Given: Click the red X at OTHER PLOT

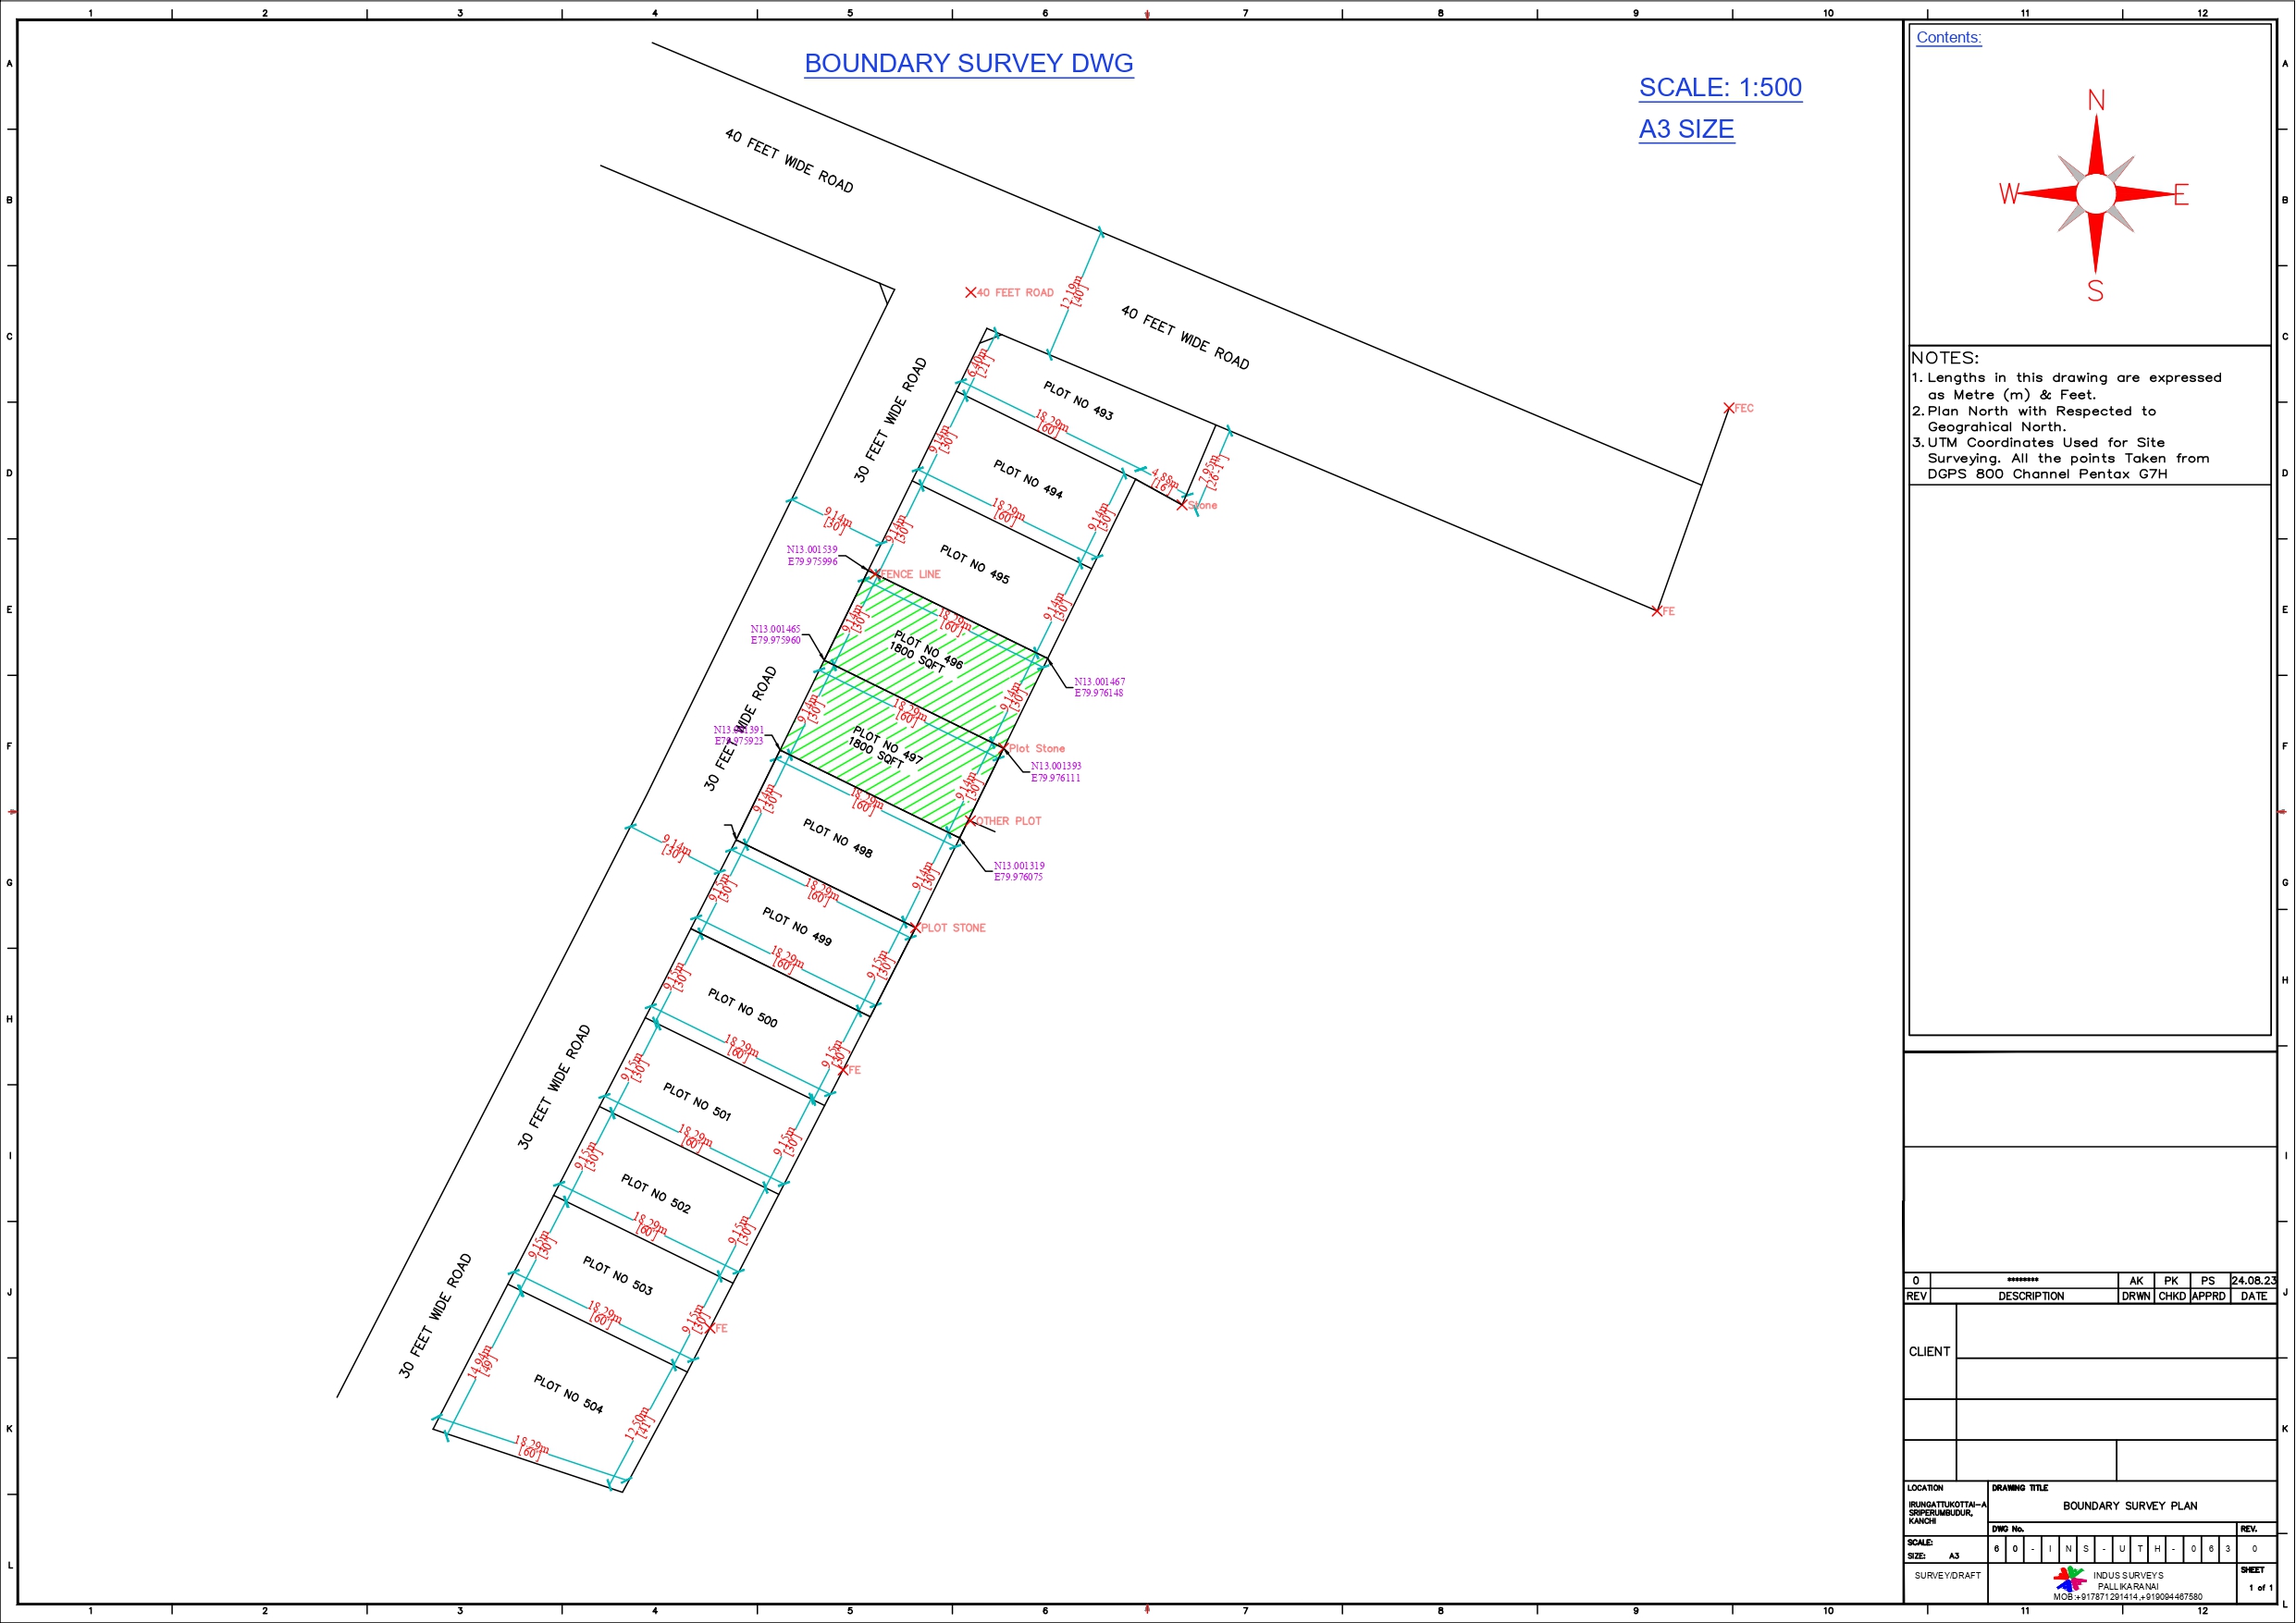Looking at the screenshot, I should (970, 821).
